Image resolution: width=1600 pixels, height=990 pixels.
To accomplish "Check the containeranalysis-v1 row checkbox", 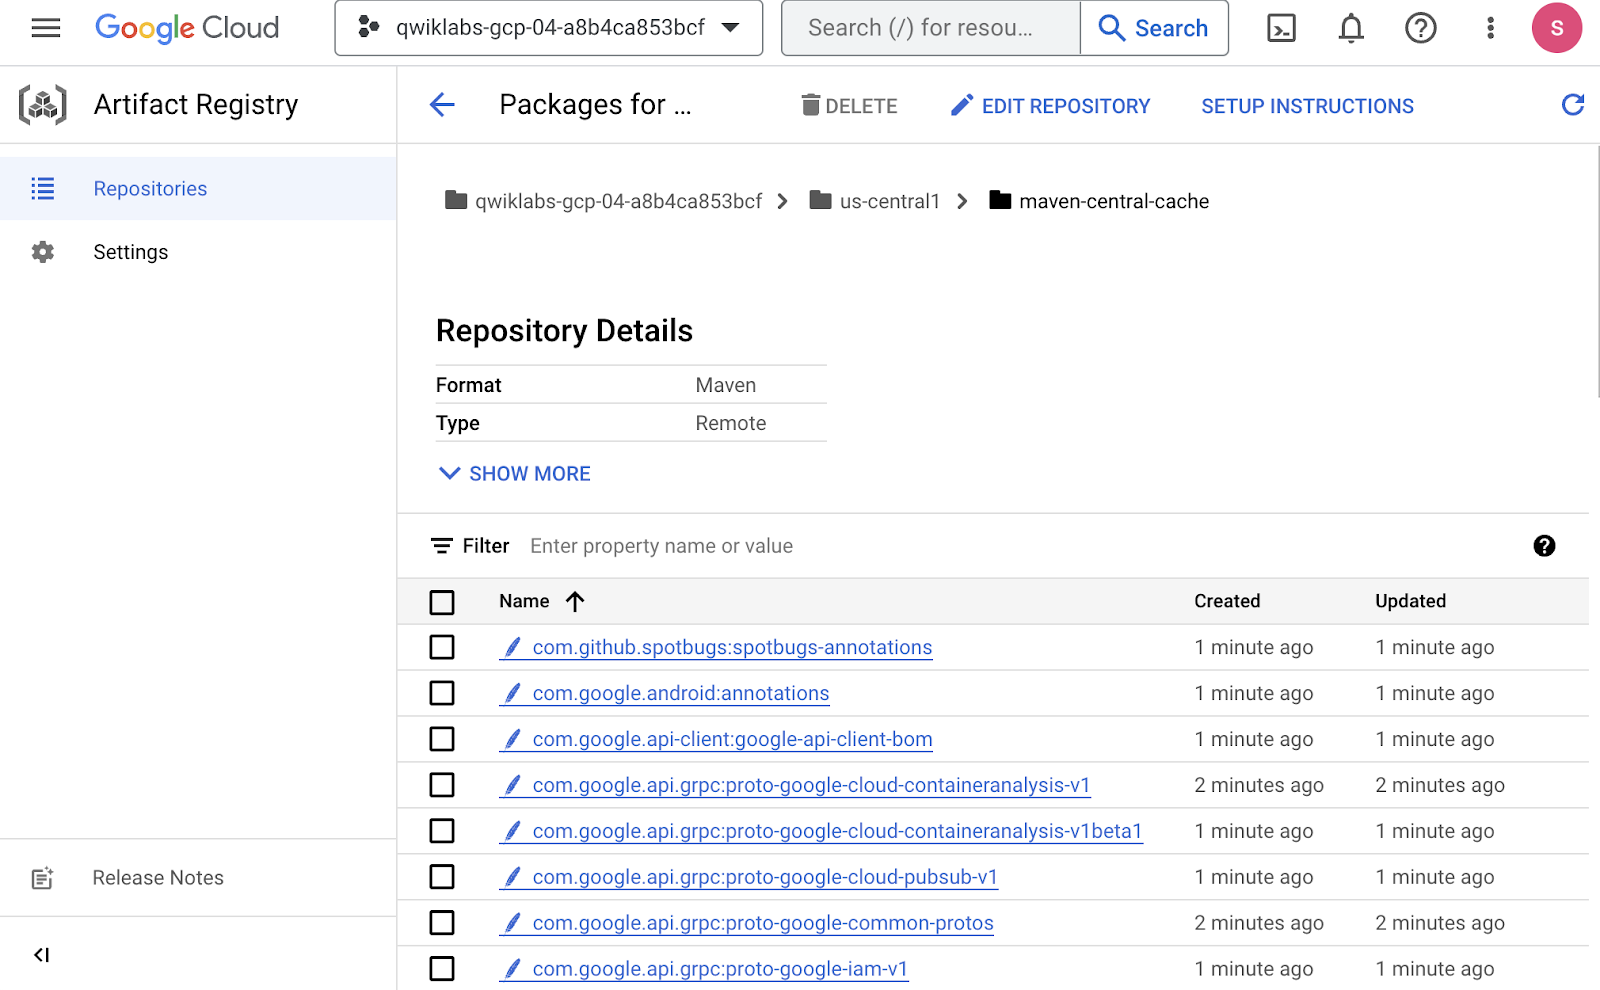I will [442, 785].
